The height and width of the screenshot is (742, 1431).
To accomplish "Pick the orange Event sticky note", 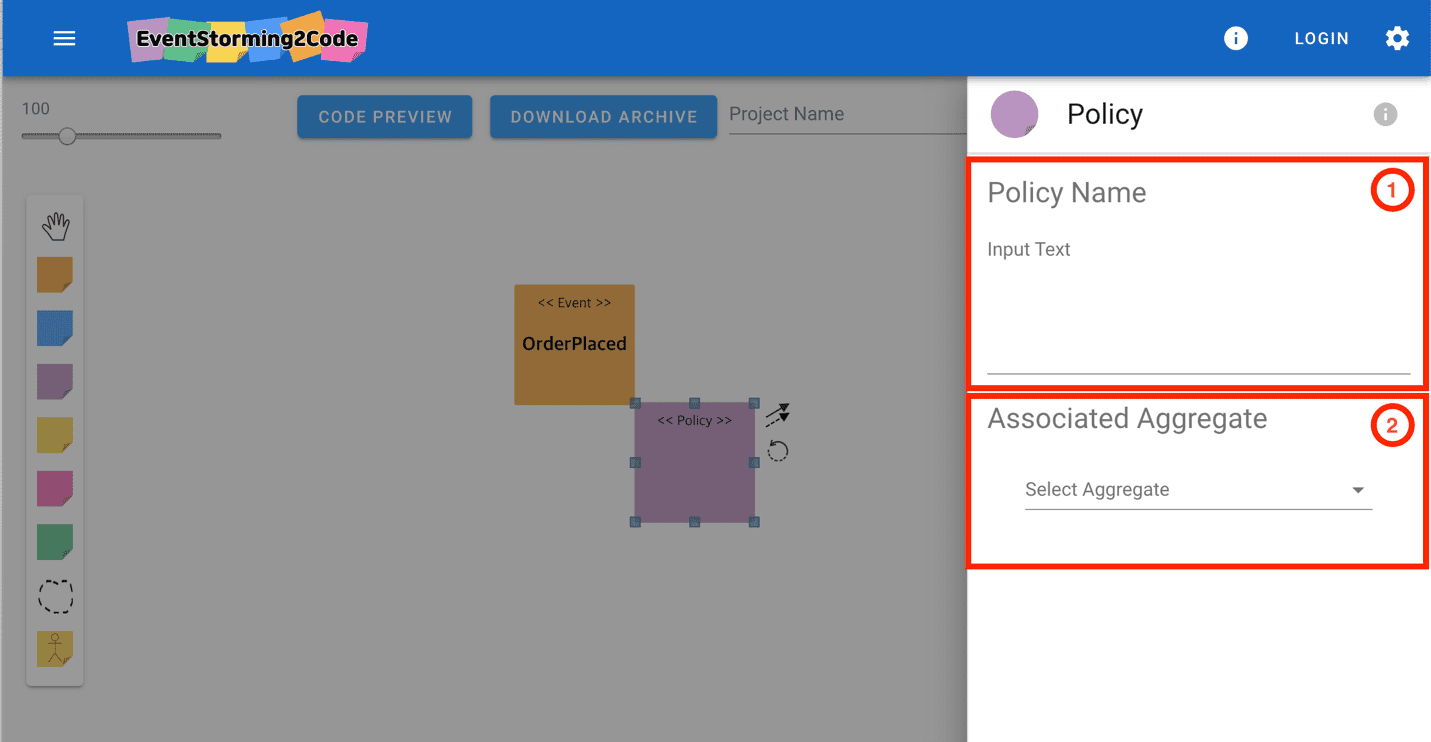I will pyautogui.click(x=55, y=274).
